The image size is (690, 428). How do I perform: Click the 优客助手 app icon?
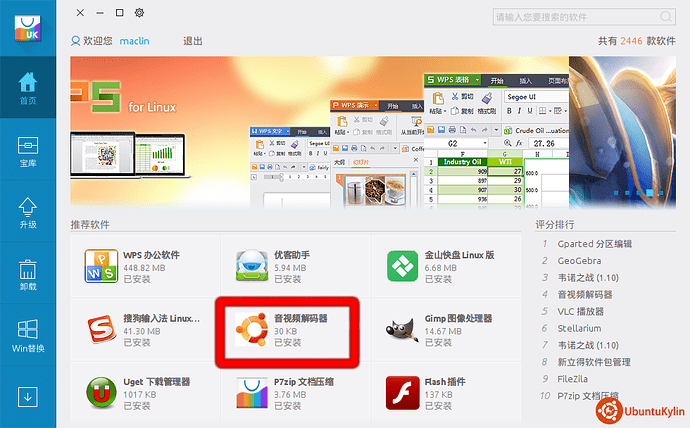[x=252, y=266]
